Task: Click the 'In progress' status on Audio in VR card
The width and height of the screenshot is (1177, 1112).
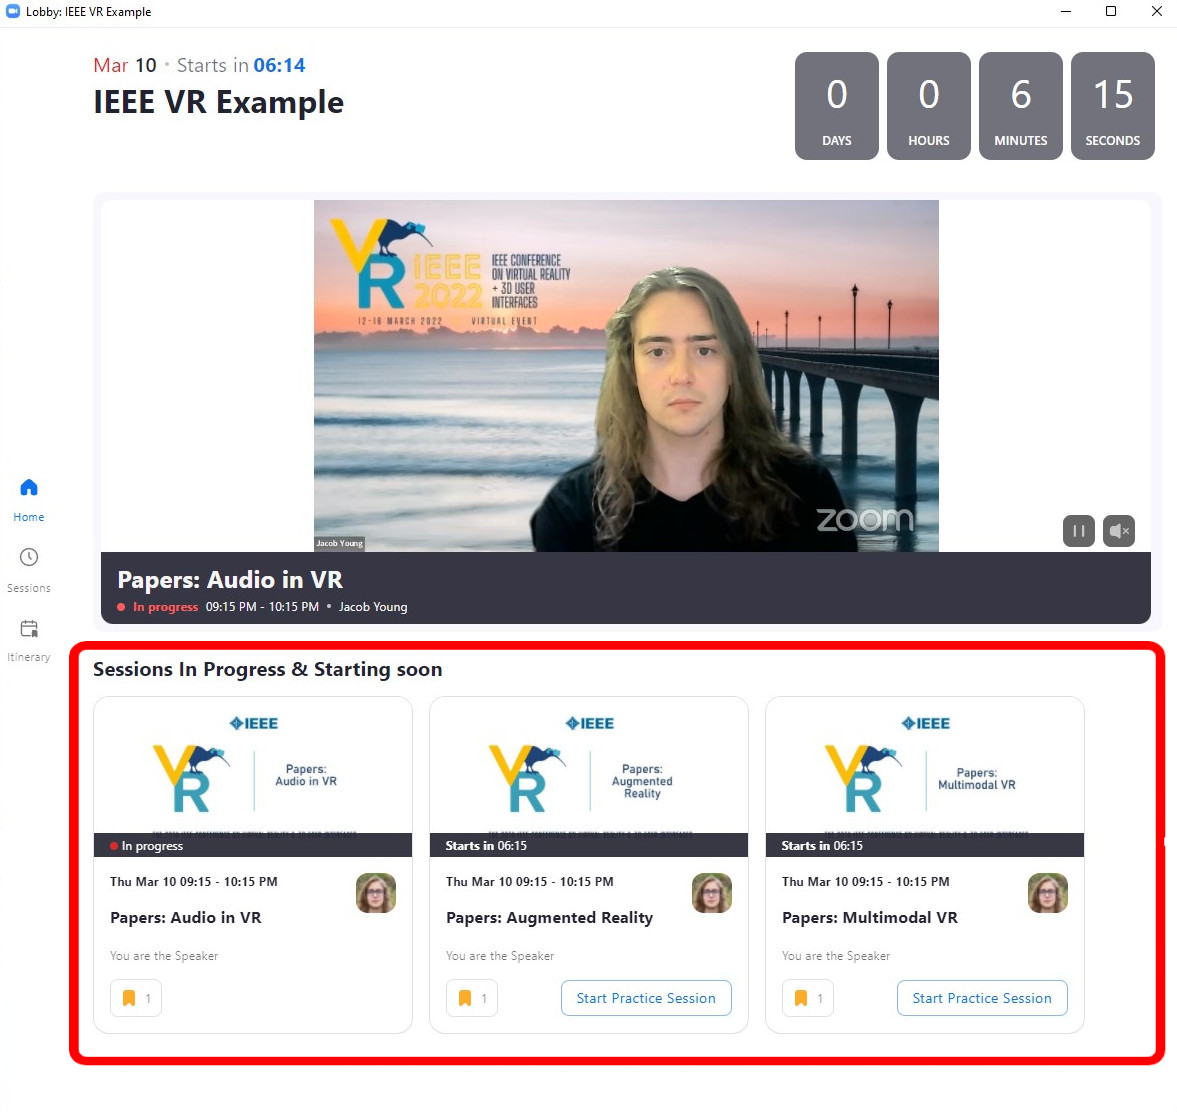Action: tap(146, 845)
